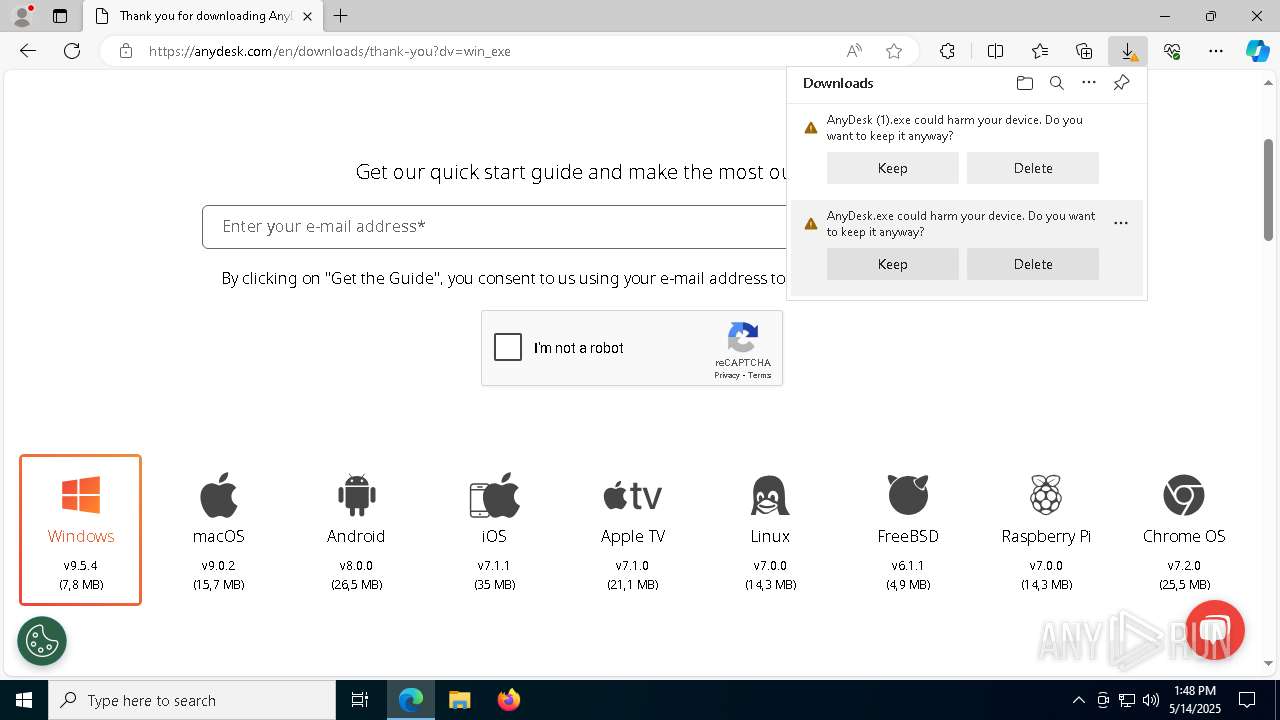The width and height of the screenshot is (1280, 720).
Task: Keep AnyDesk (1).exe download
Action: (893, 168)
